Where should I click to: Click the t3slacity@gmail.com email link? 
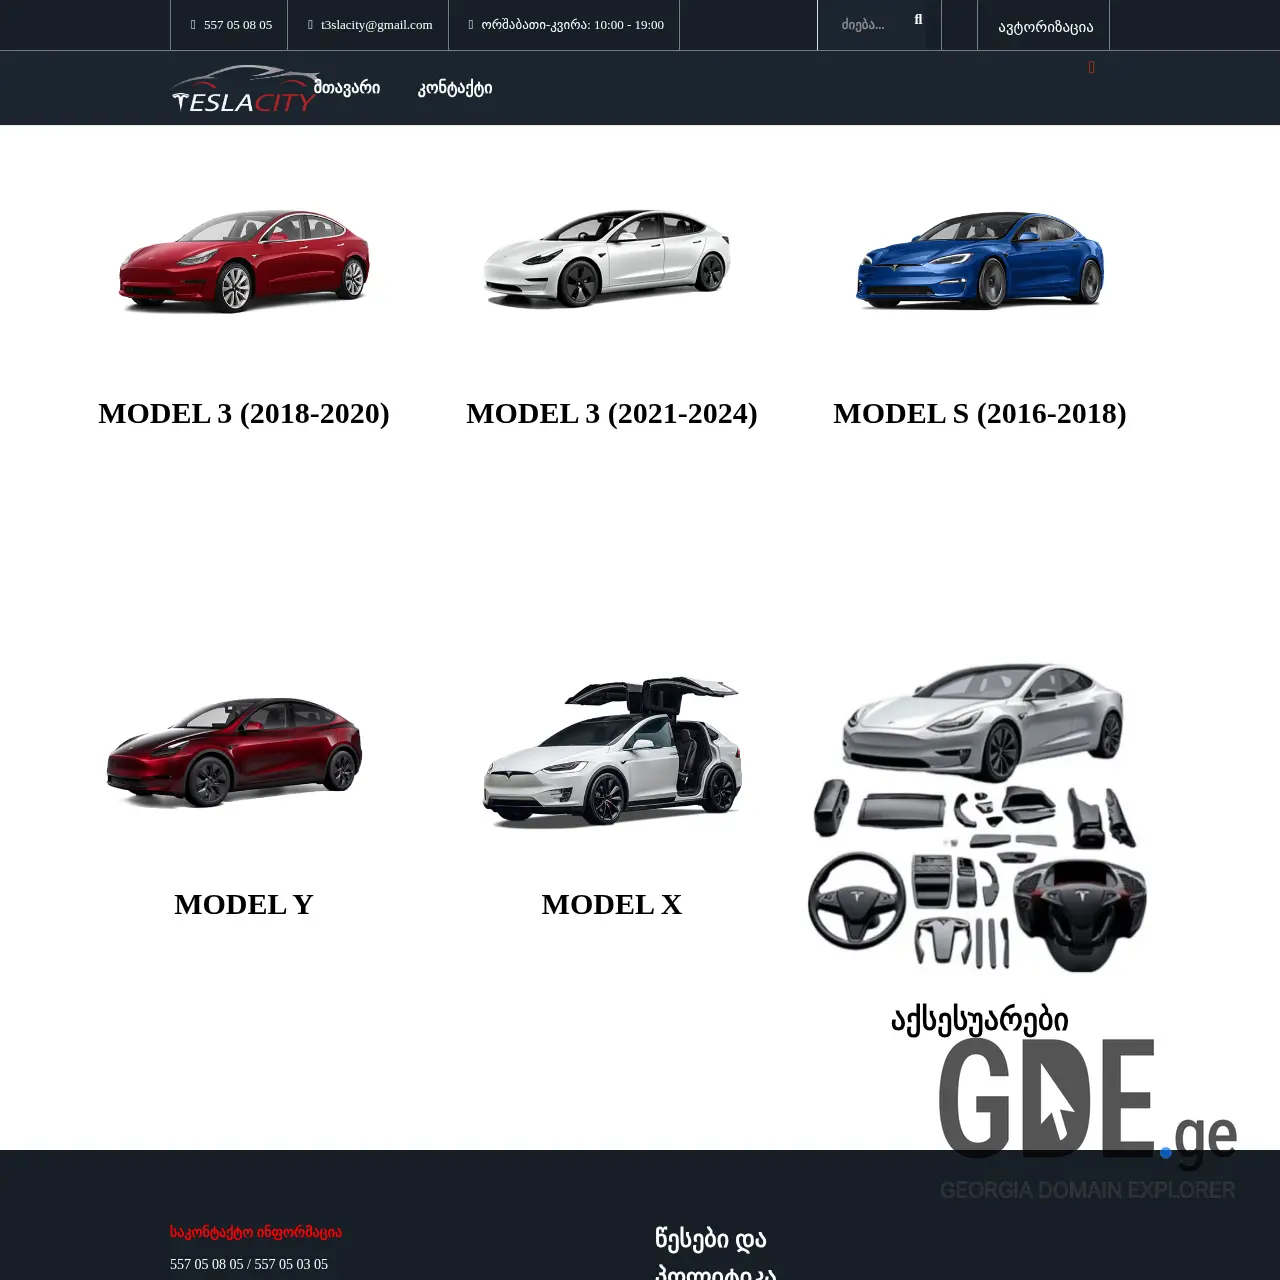(x=376, y=25)
